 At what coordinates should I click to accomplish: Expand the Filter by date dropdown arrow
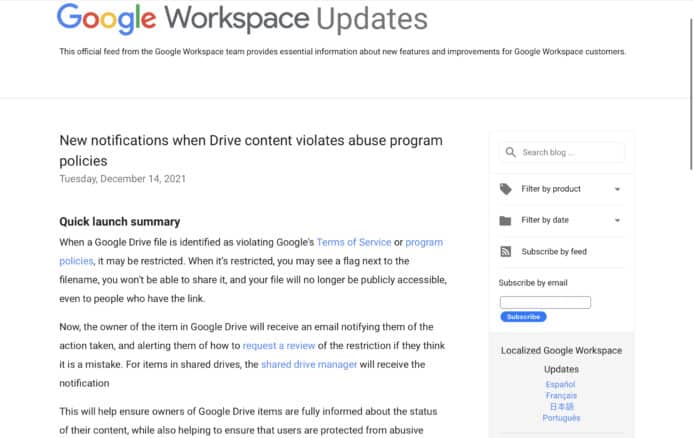pyautogui.click(x=617, y=220)
